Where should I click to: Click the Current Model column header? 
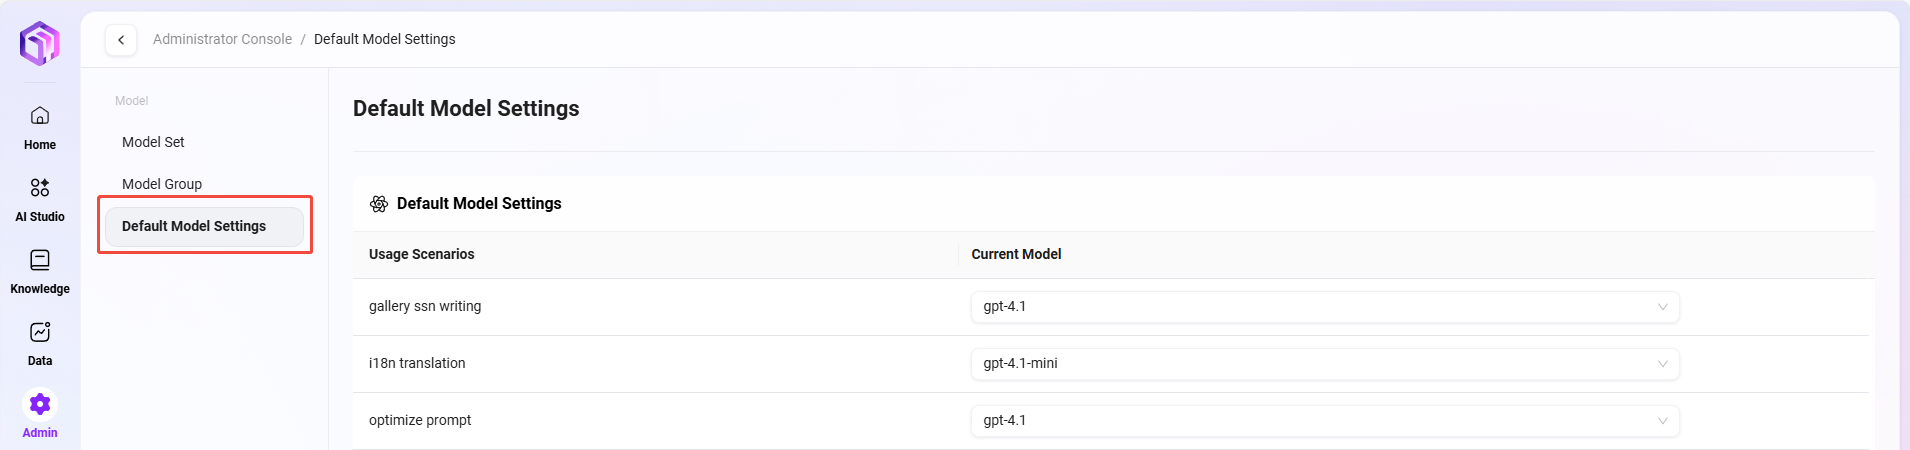point(1016,254)
